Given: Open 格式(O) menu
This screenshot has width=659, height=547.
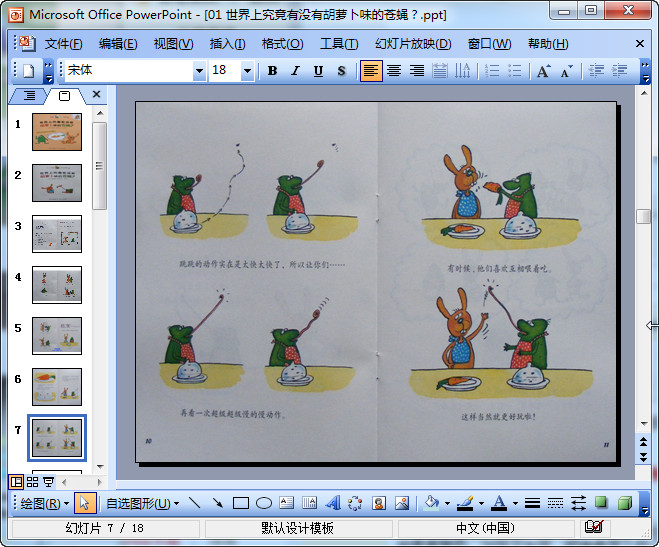Looking at the screenshot, I should pos(282,44).
